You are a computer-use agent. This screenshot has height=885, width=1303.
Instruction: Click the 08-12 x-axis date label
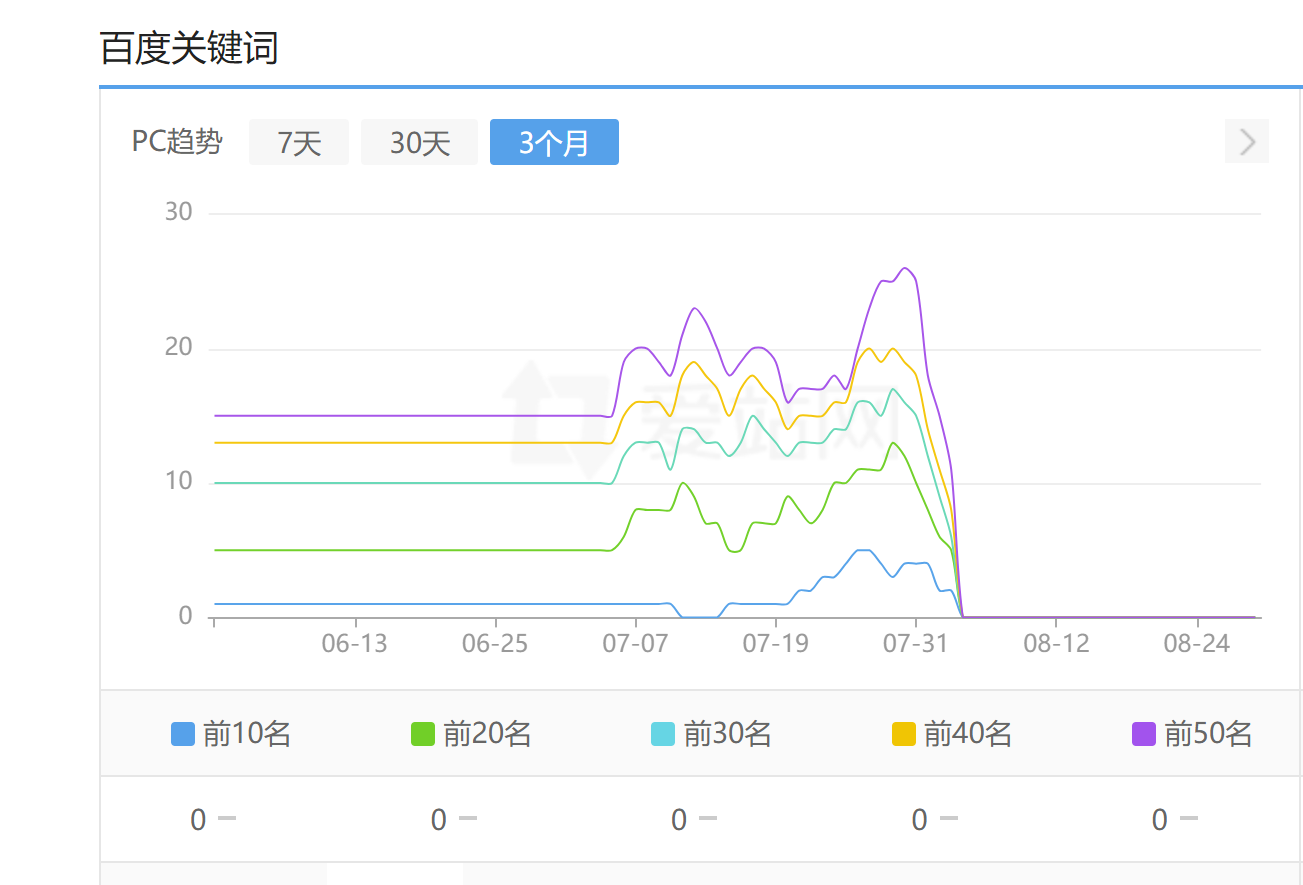coord(1055,643)
